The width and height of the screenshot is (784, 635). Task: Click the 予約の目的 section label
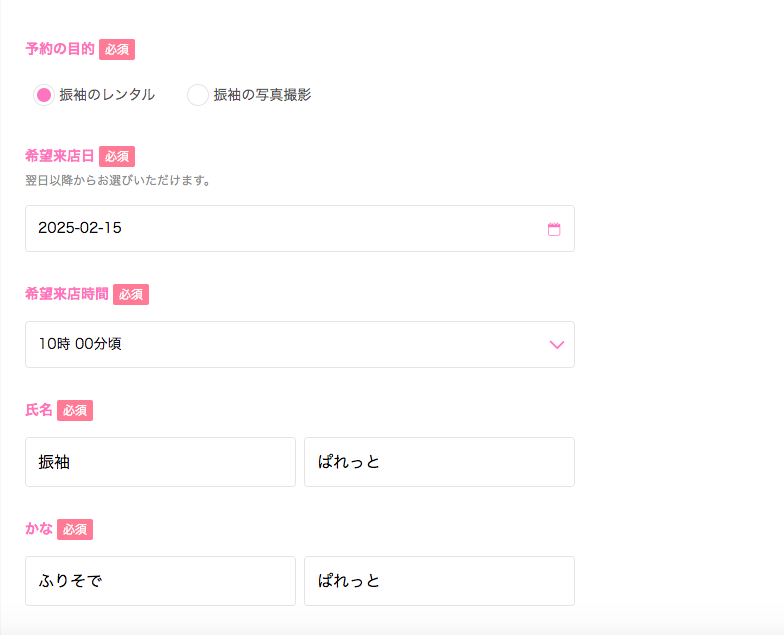click(60, 49)
